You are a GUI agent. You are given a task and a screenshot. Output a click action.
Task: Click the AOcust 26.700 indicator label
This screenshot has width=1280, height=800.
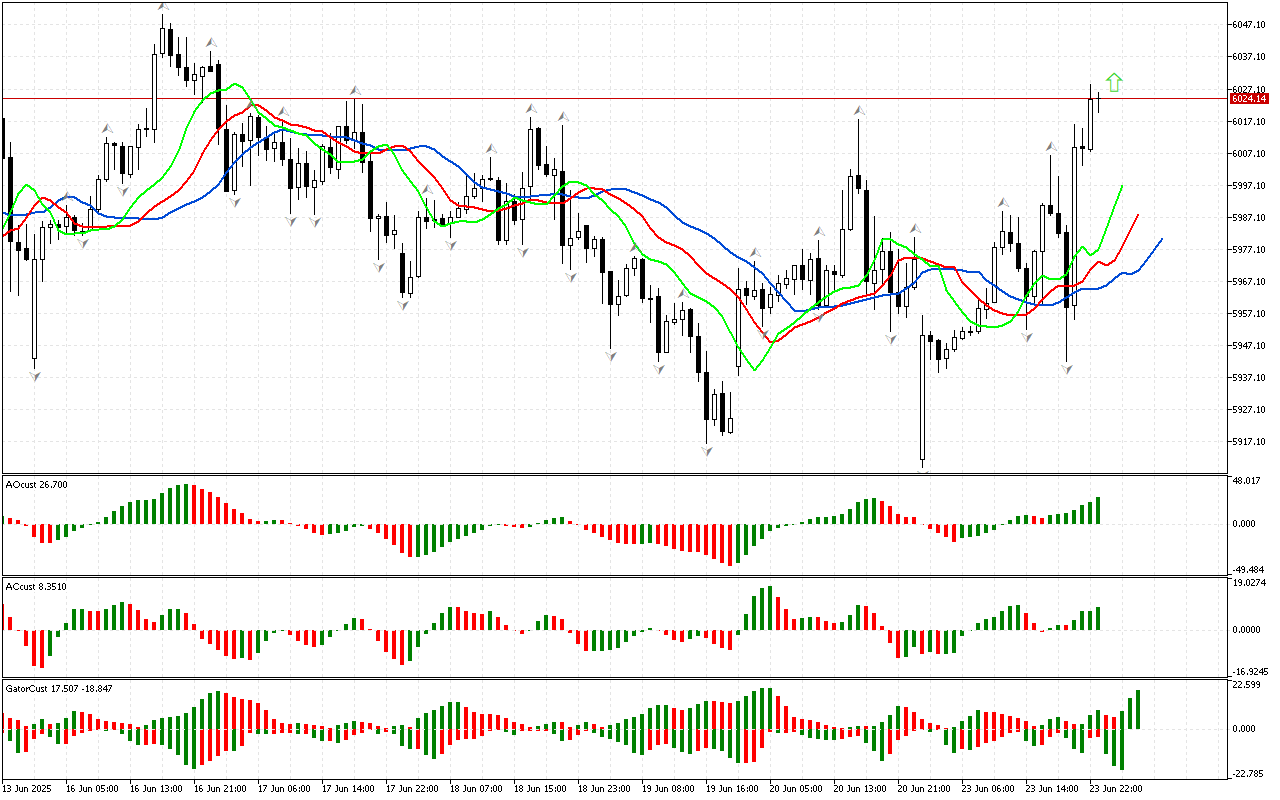coord(37,485)
